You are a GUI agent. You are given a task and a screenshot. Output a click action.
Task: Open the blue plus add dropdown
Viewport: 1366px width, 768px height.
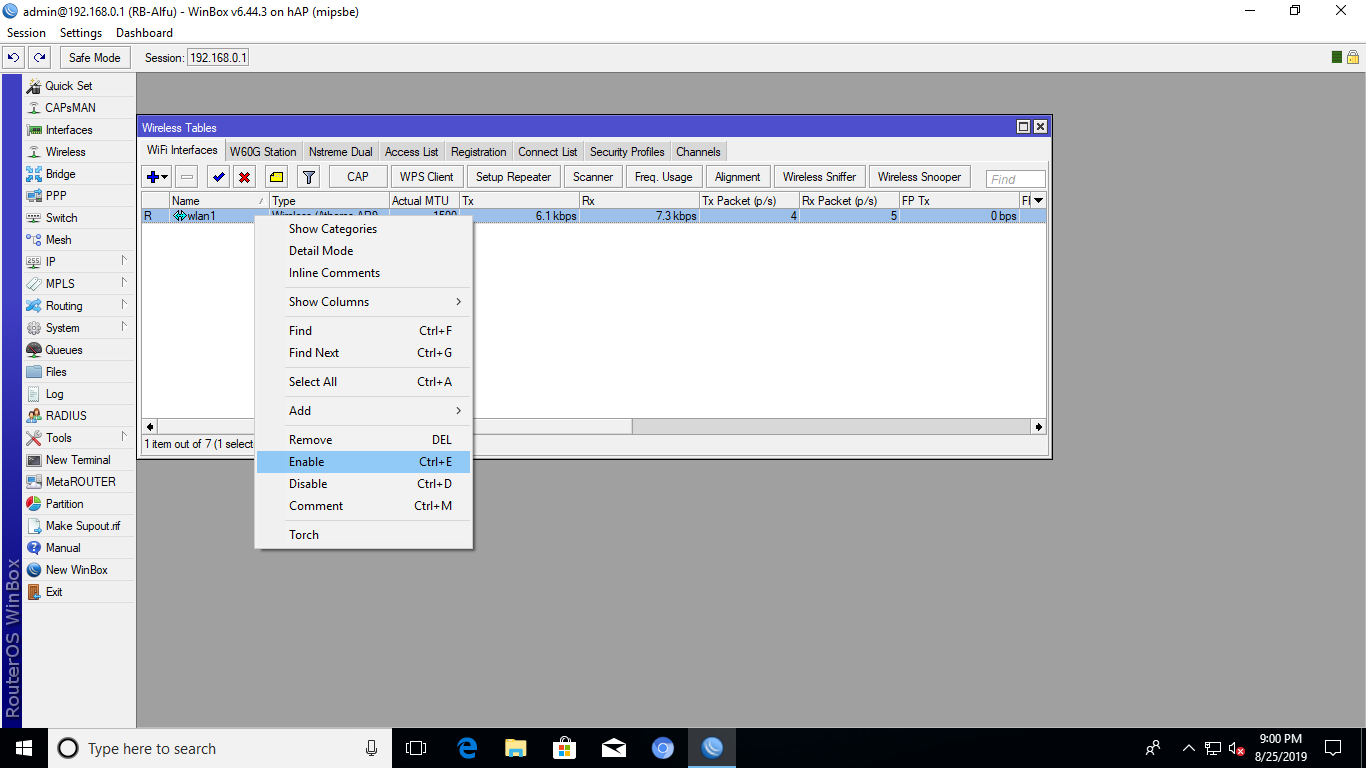pos(157,177)
